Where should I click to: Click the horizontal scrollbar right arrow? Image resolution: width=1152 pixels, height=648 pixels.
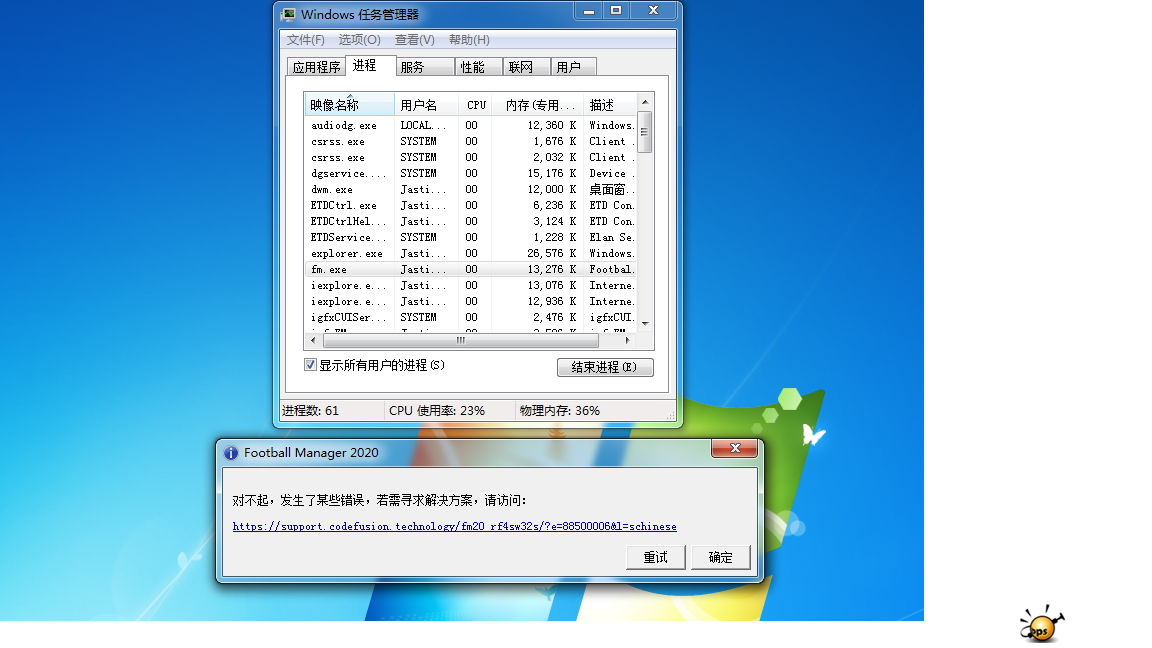628,340
